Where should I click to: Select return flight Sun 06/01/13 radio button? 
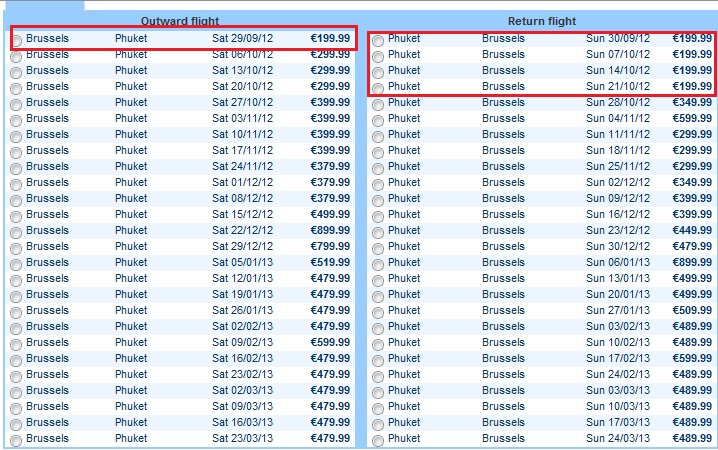[x=378, y=265]
